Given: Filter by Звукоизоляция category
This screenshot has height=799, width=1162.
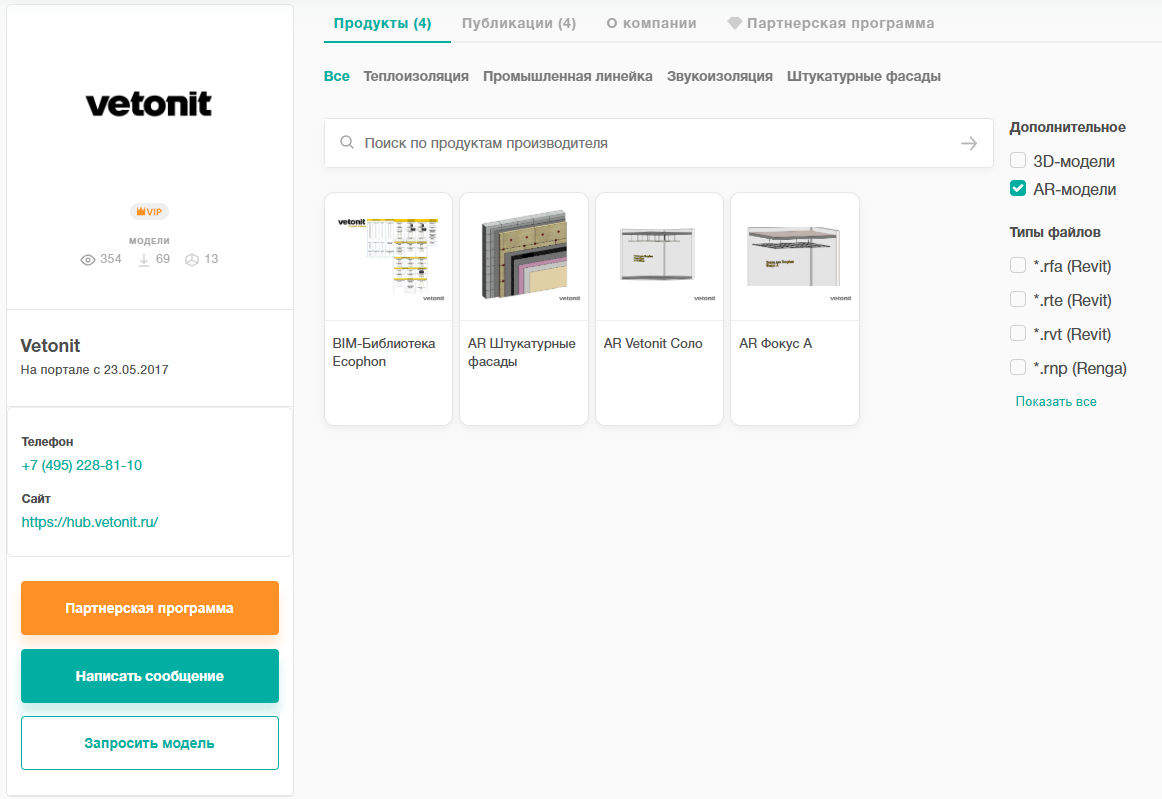Looking at the screenshot, I should 720,76.
